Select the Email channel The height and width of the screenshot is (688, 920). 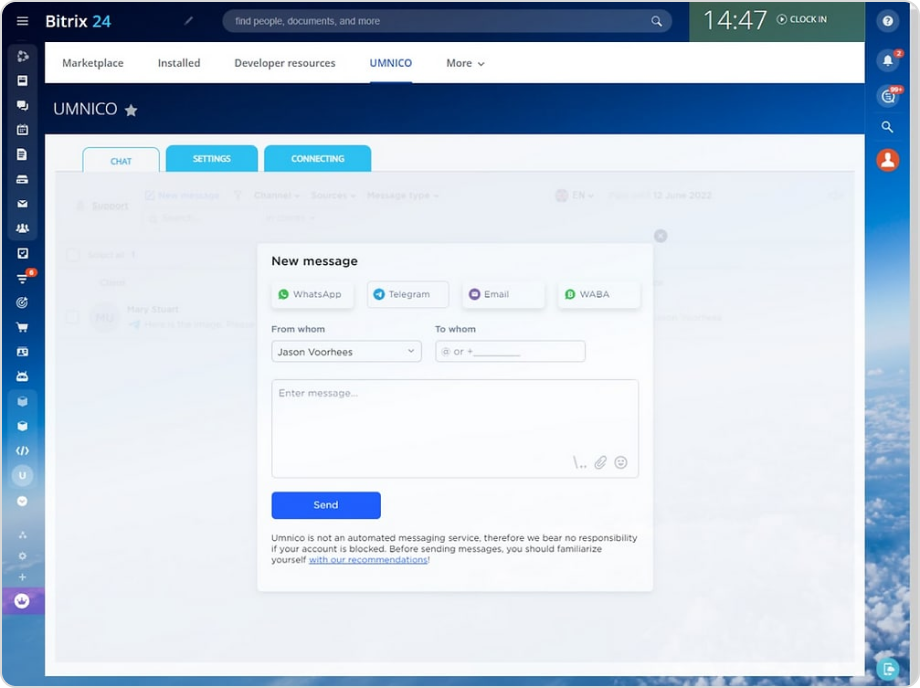502,294
